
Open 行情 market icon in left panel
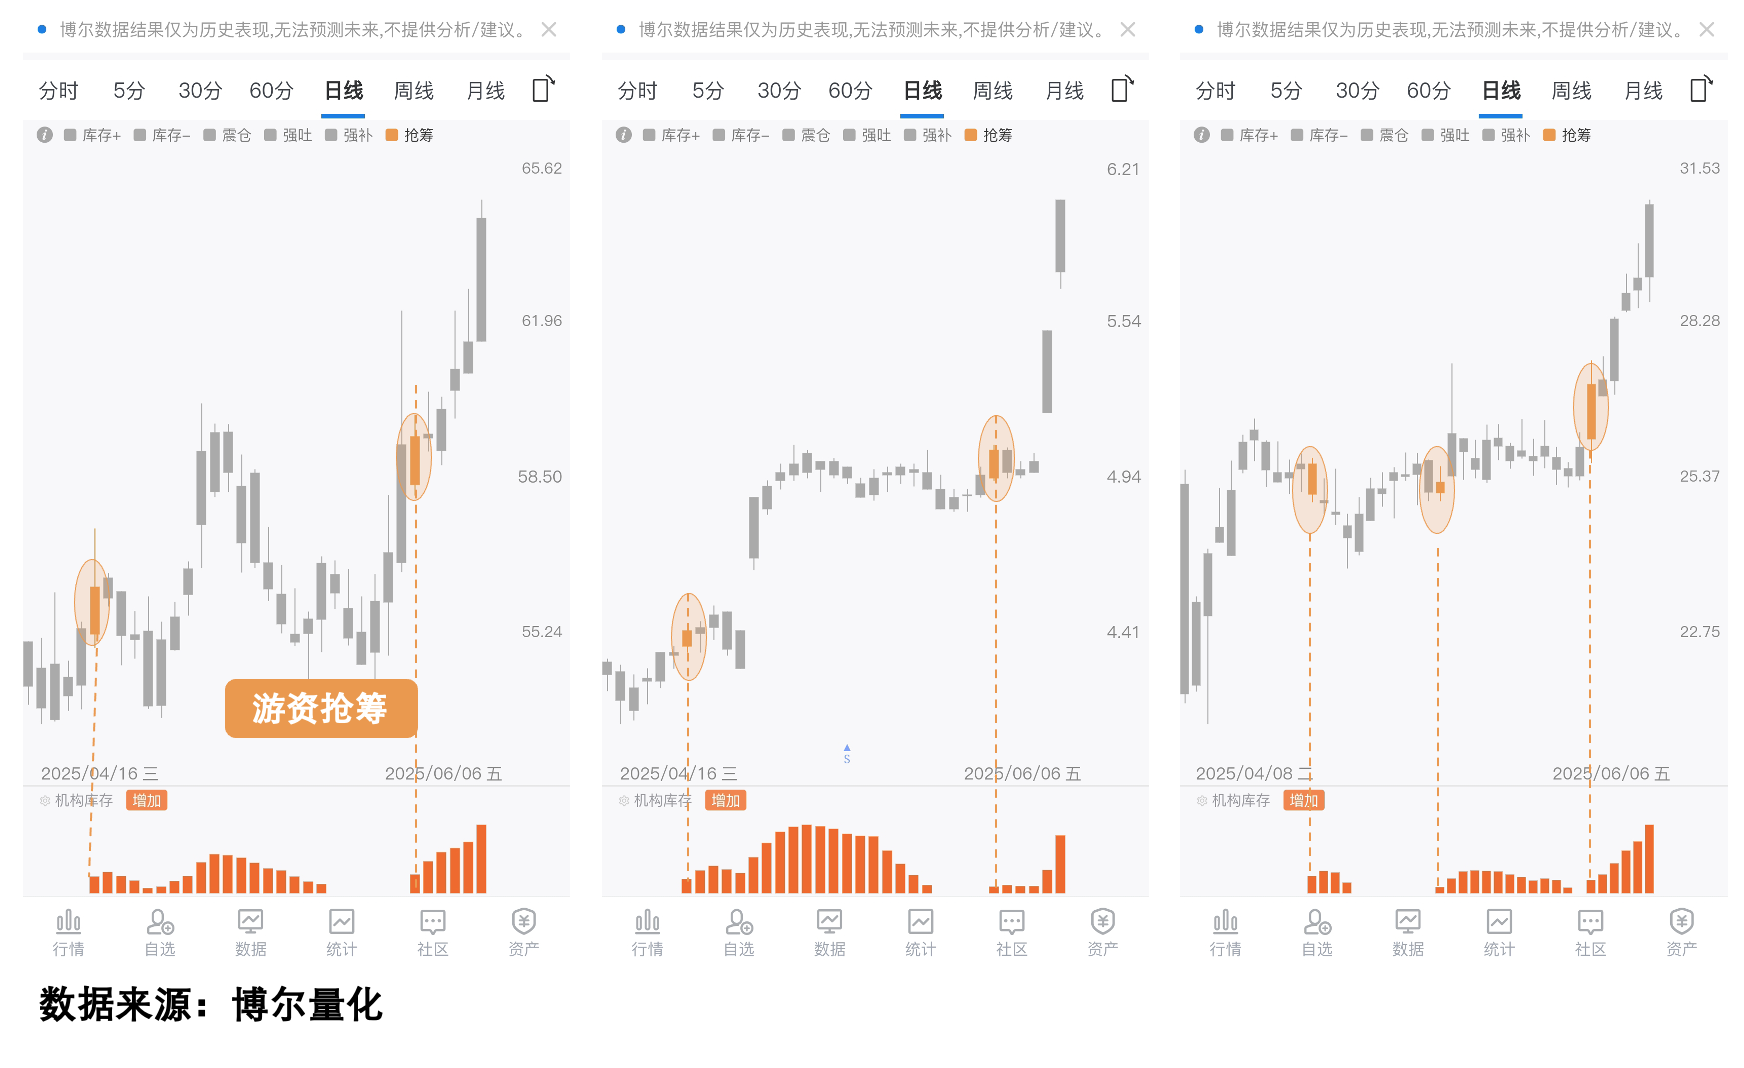68,932
